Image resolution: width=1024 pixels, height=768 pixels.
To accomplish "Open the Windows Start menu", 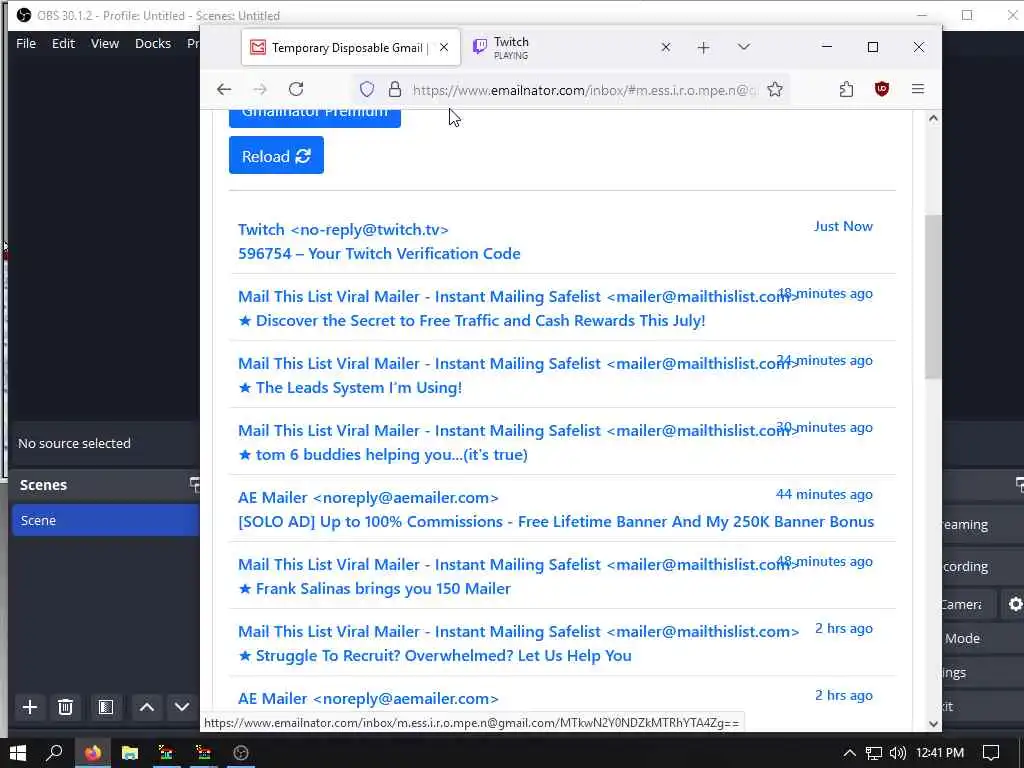I will click(x=18, y=753).
